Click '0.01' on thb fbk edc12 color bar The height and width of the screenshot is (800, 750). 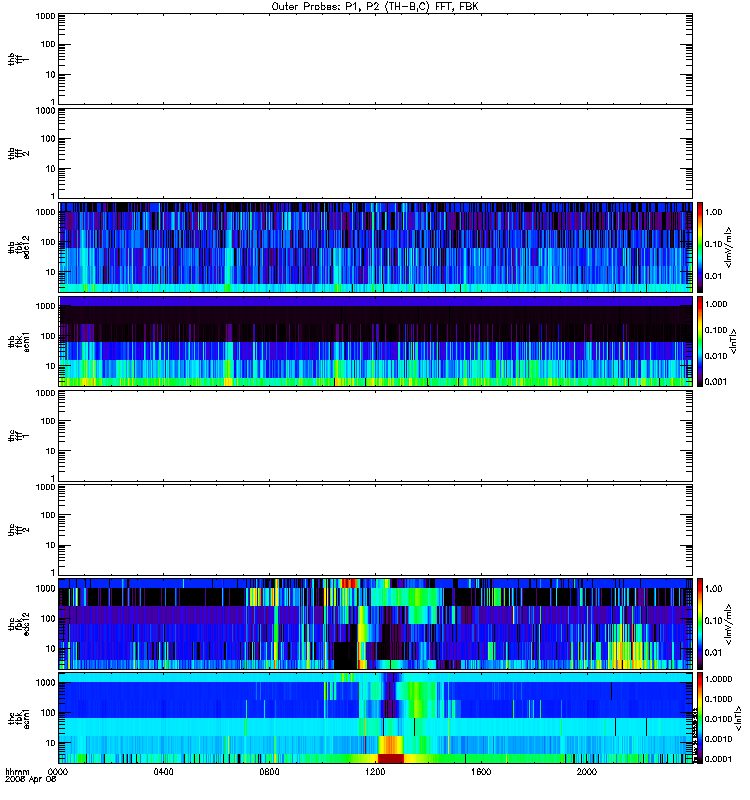[x=713, y=276]
